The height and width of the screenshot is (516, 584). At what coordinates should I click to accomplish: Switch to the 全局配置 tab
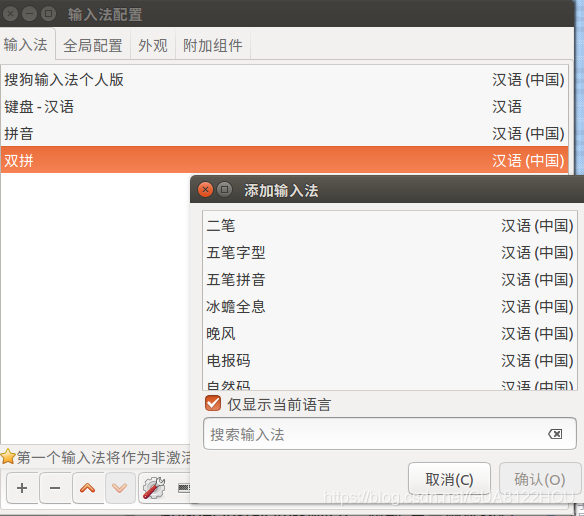click(x=93, y=46)
